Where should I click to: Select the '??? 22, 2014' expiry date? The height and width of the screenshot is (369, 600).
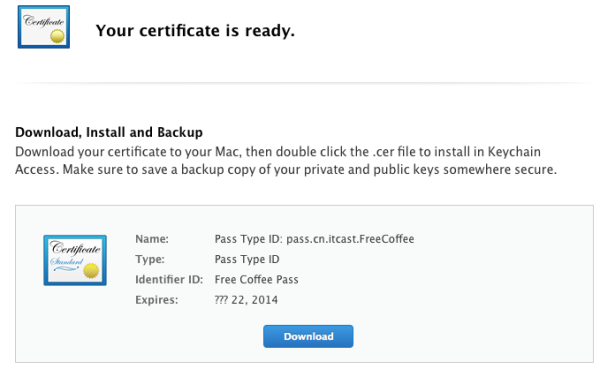[x=246, y=300]
